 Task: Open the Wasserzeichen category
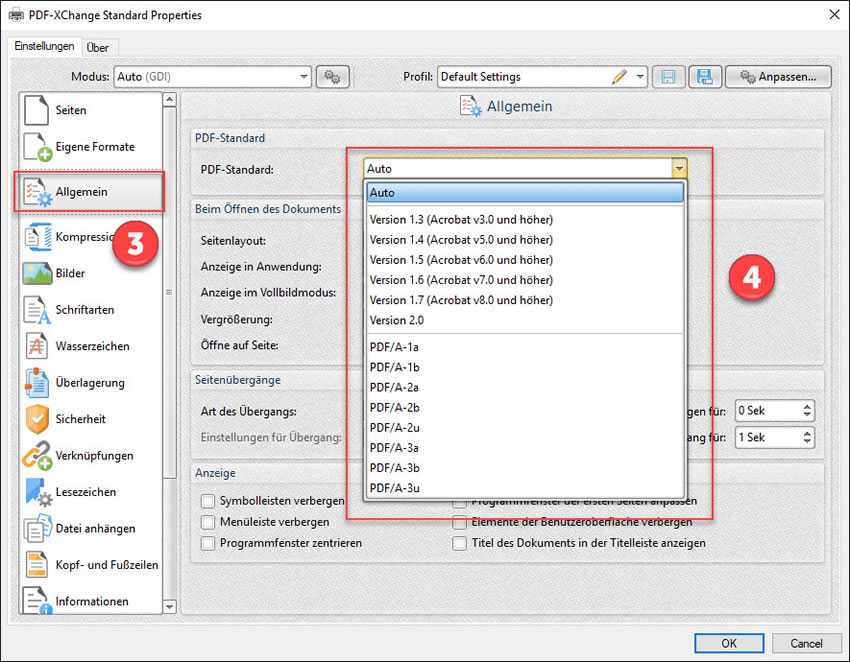91,346
